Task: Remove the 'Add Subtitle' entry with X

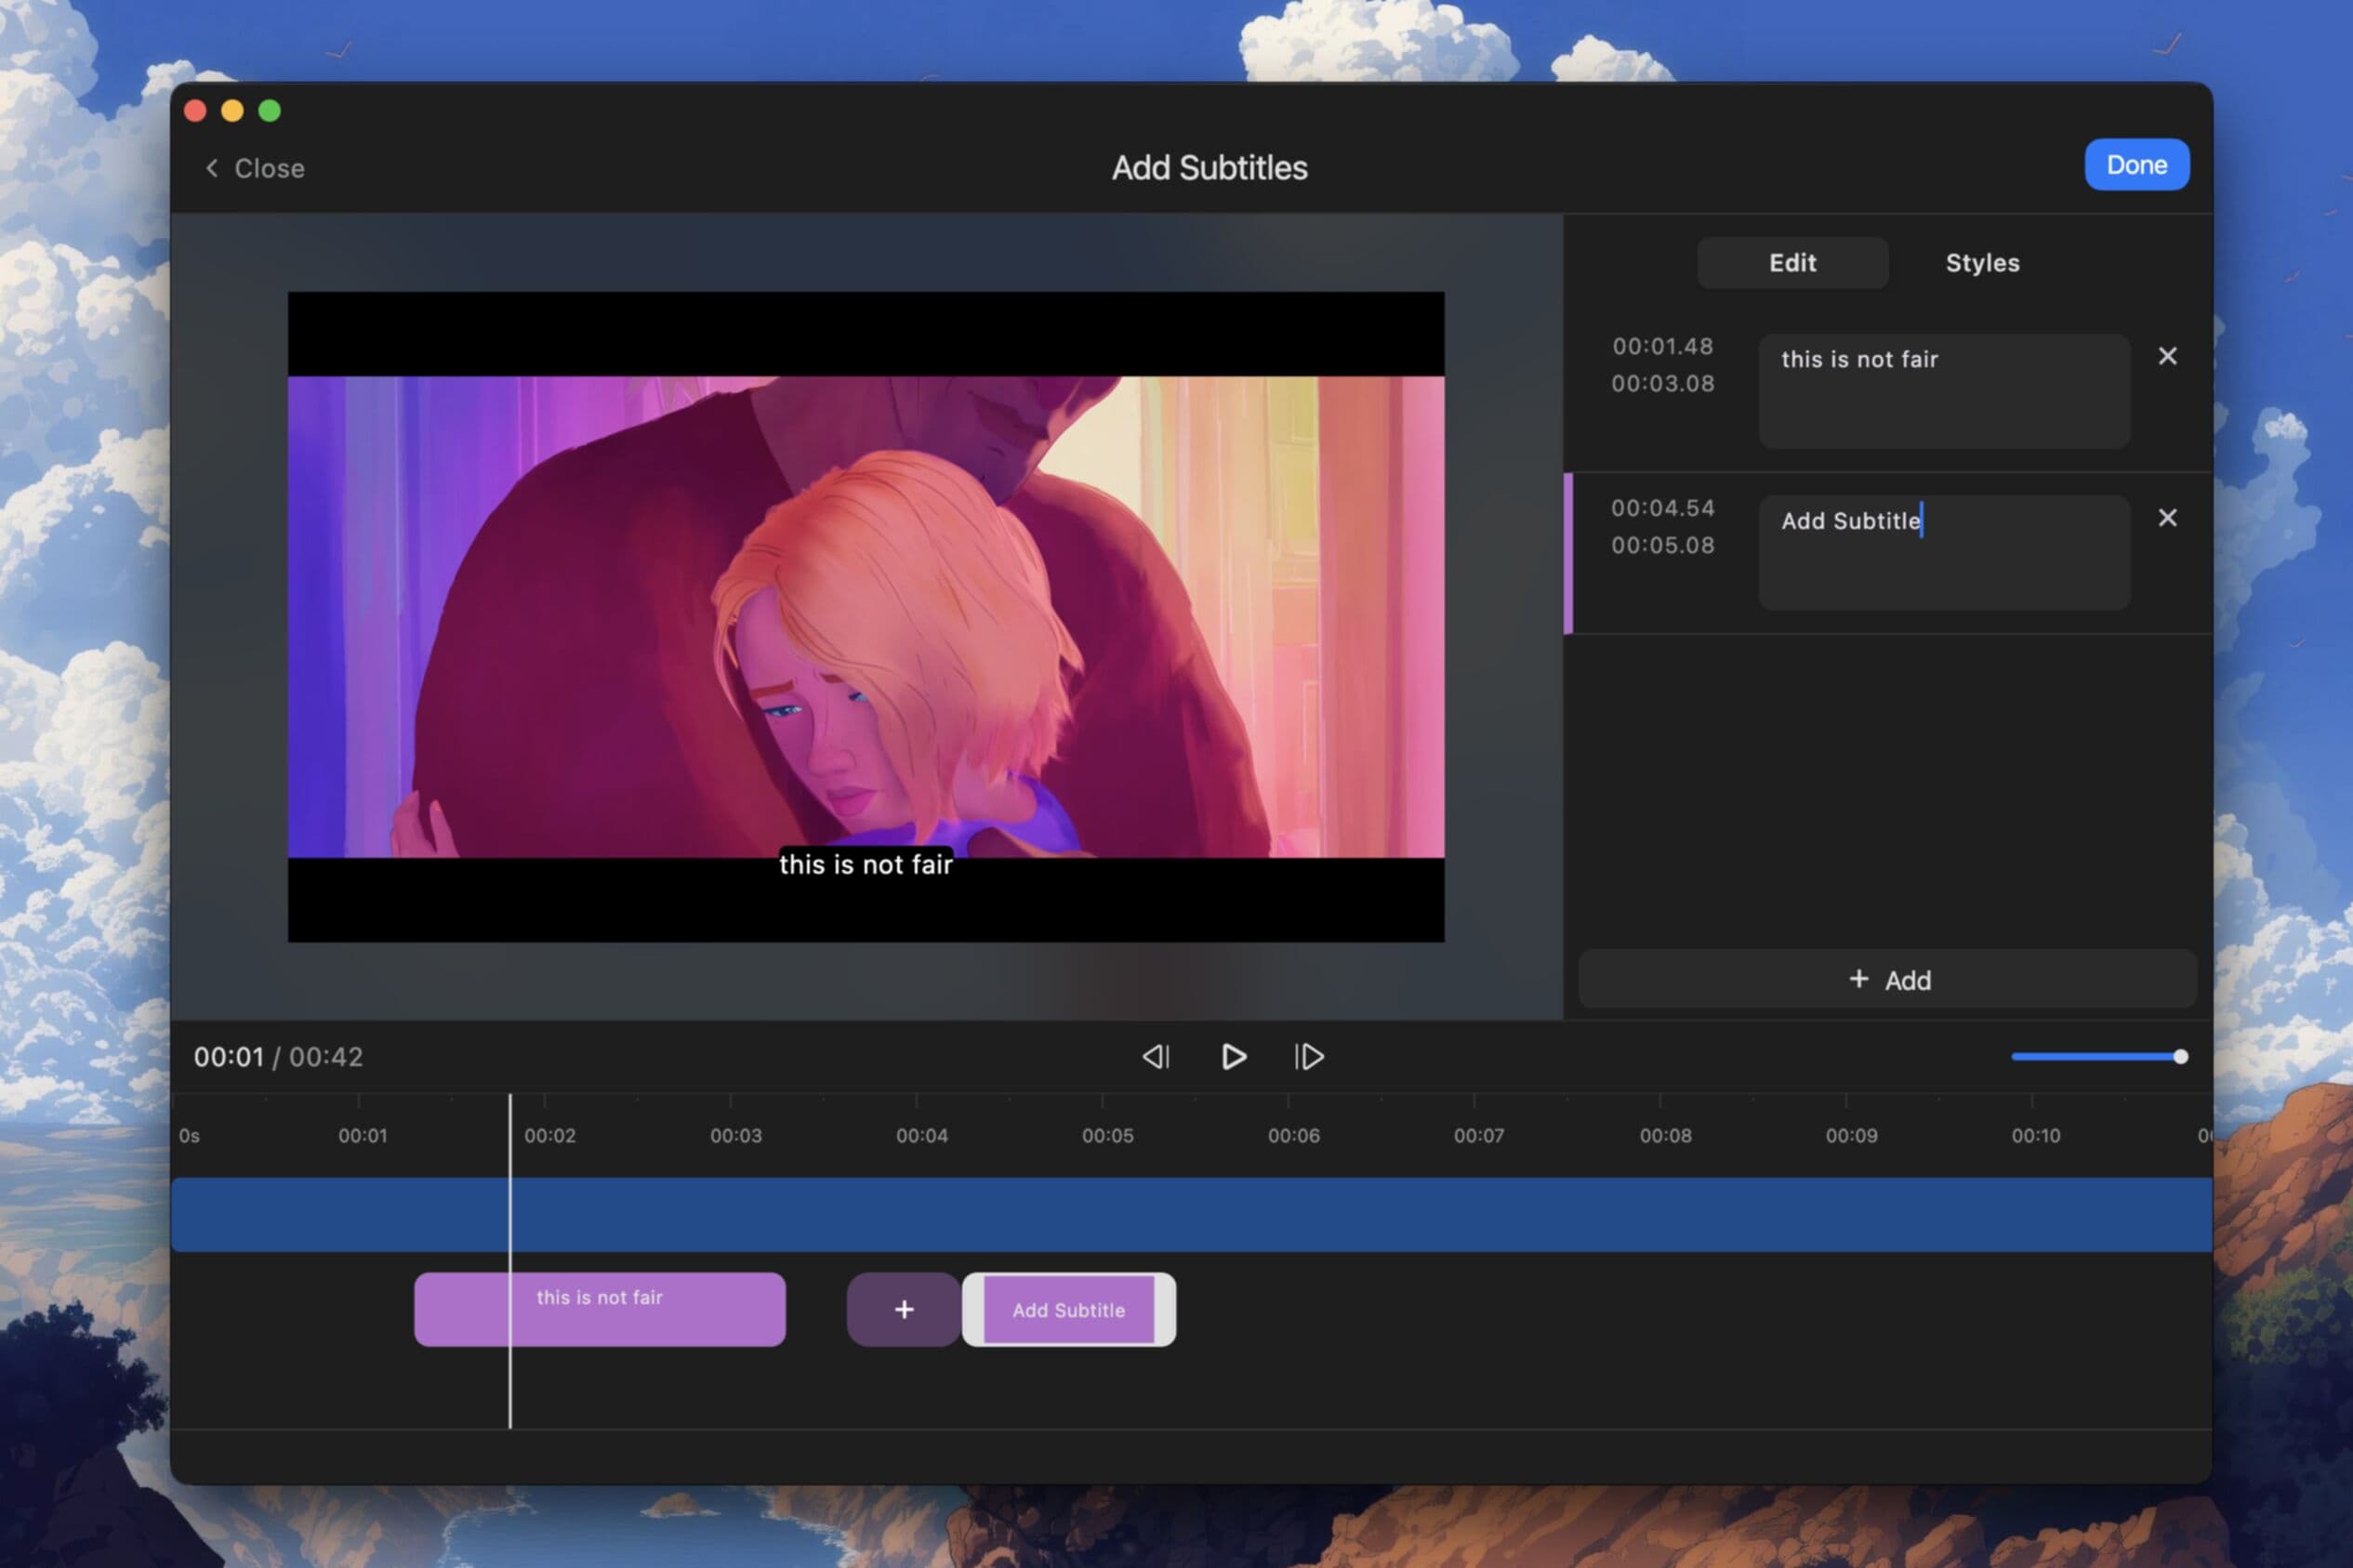Action: click(2167, 518)
